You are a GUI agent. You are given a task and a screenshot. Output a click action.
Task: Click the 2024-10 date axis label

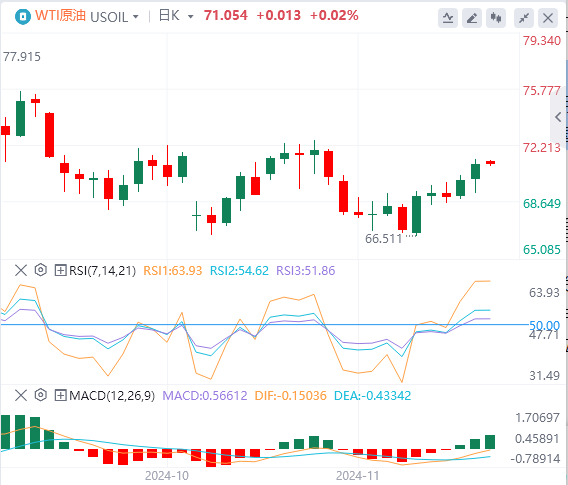(x=167, y=476)
